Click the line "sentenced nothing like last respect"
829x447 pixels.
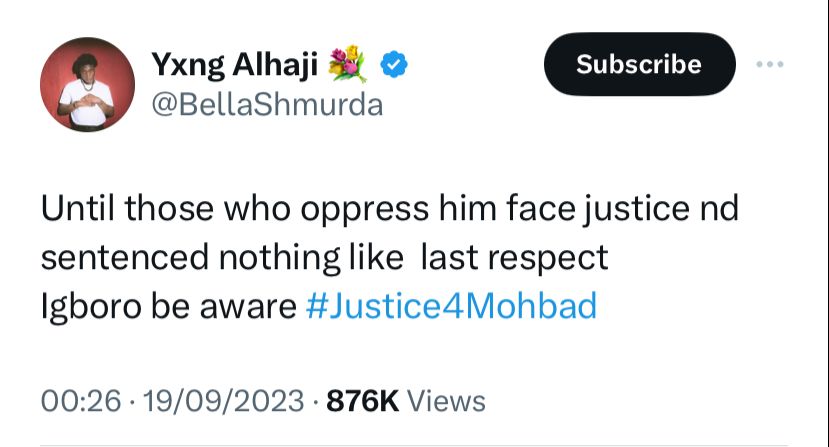(325, 257)
